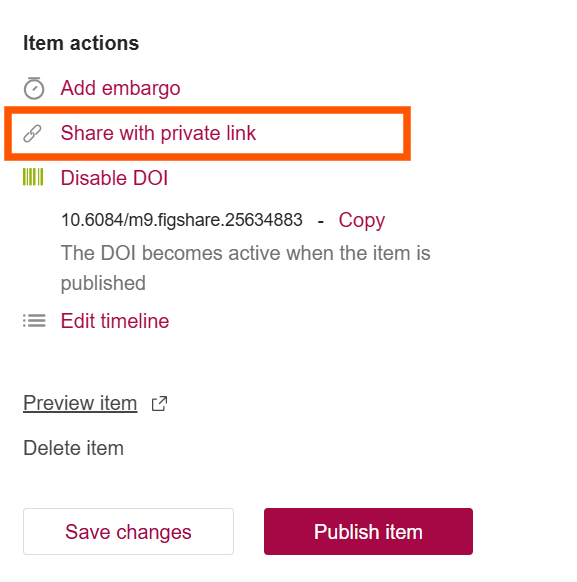Click the note about DOI becoming active
The height and width of the screenshot is (582, 577).
245,268
